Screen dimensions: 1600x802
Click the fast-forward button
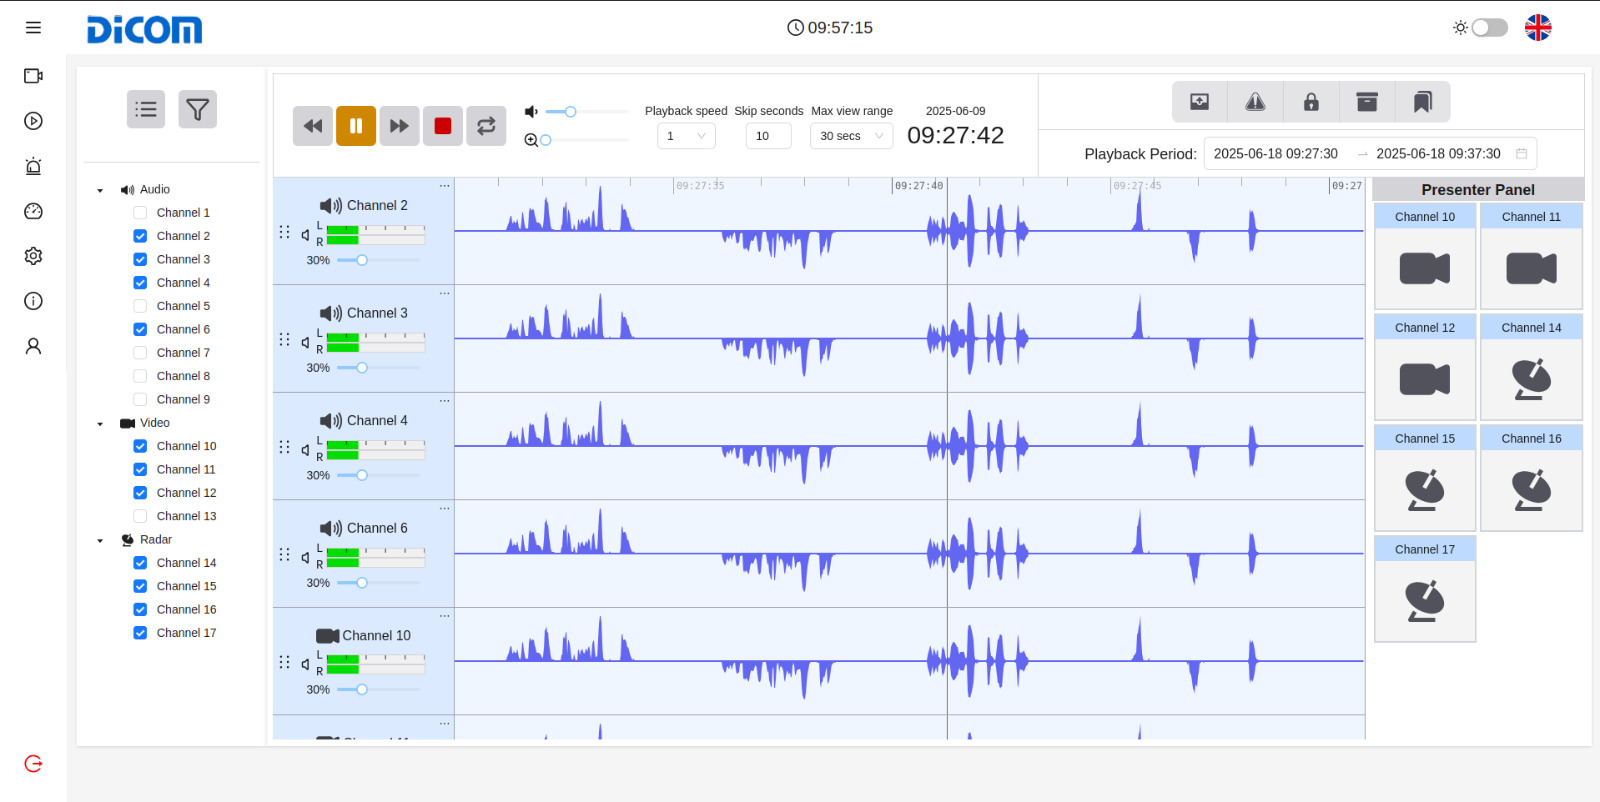[399, 126]
